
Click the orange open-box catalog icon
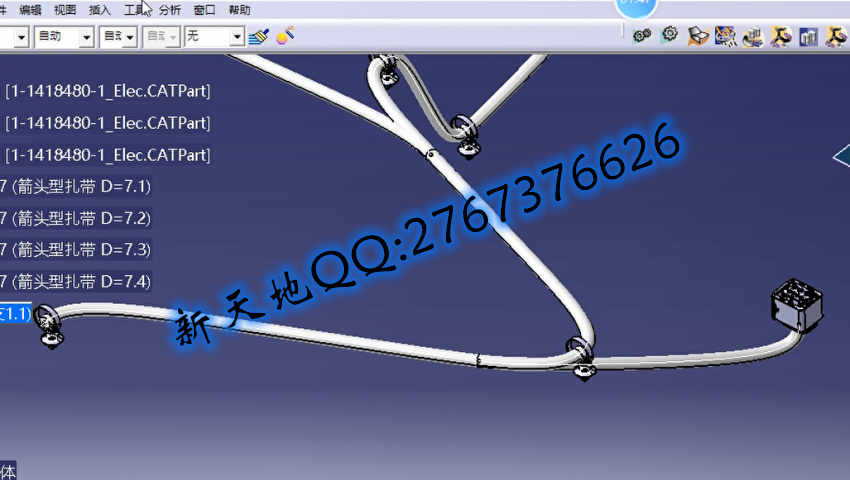click(x=698, y=37)
